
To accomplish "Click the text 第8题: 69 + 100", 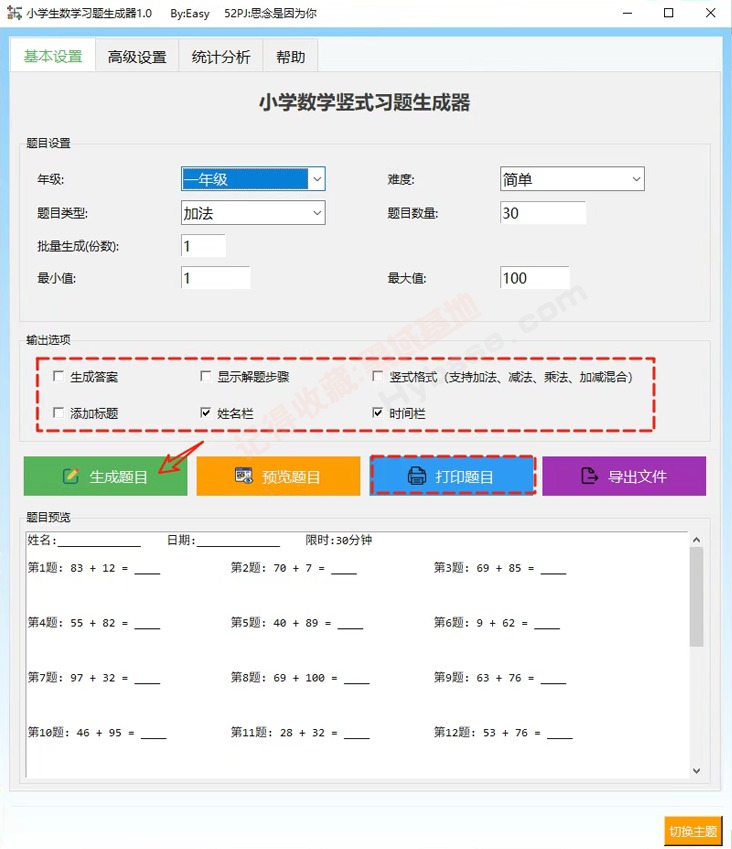I will [x=278, y=678].
